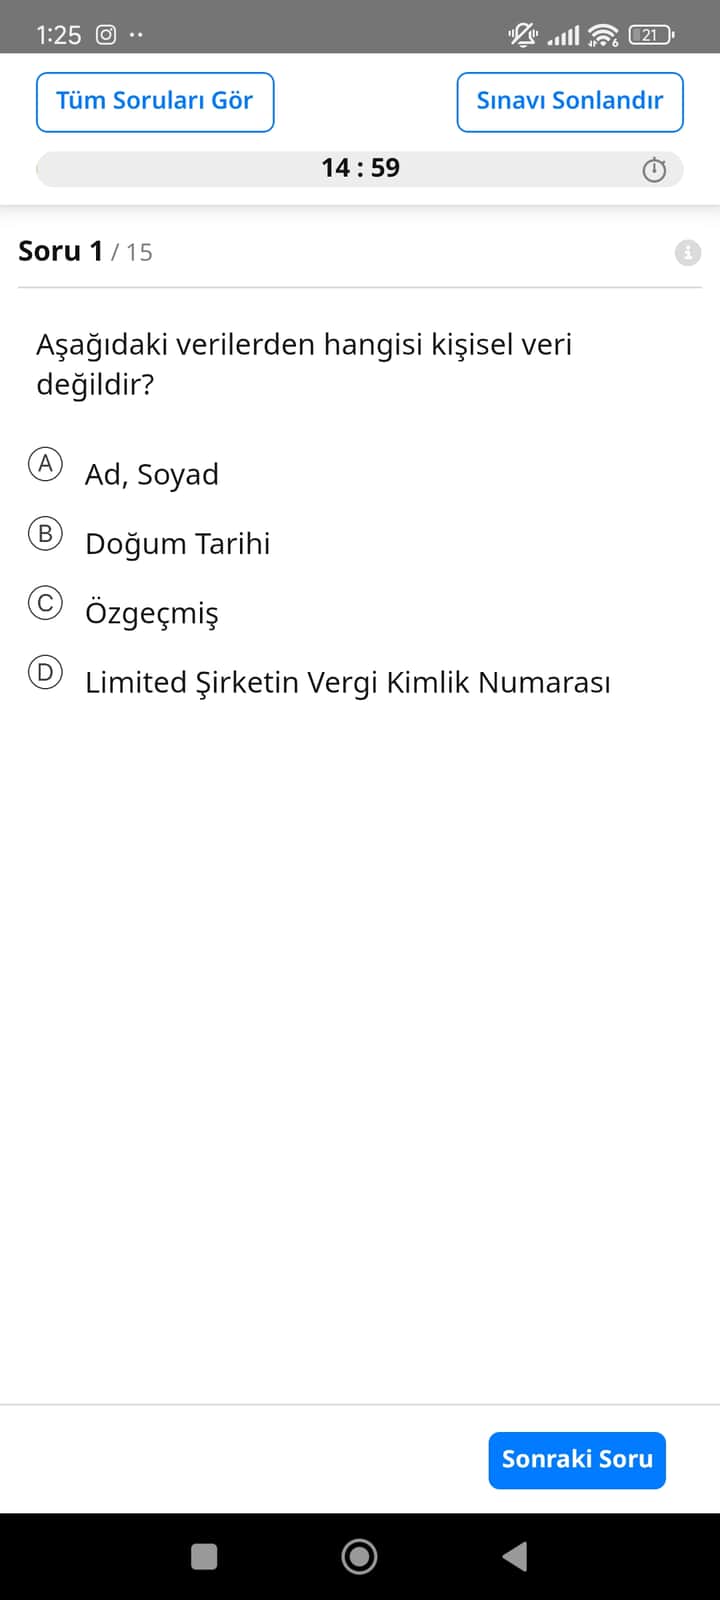Tap the battery indicator icon
The height and width of the screenshot is (1600, 720).
(x=651, y=35)
